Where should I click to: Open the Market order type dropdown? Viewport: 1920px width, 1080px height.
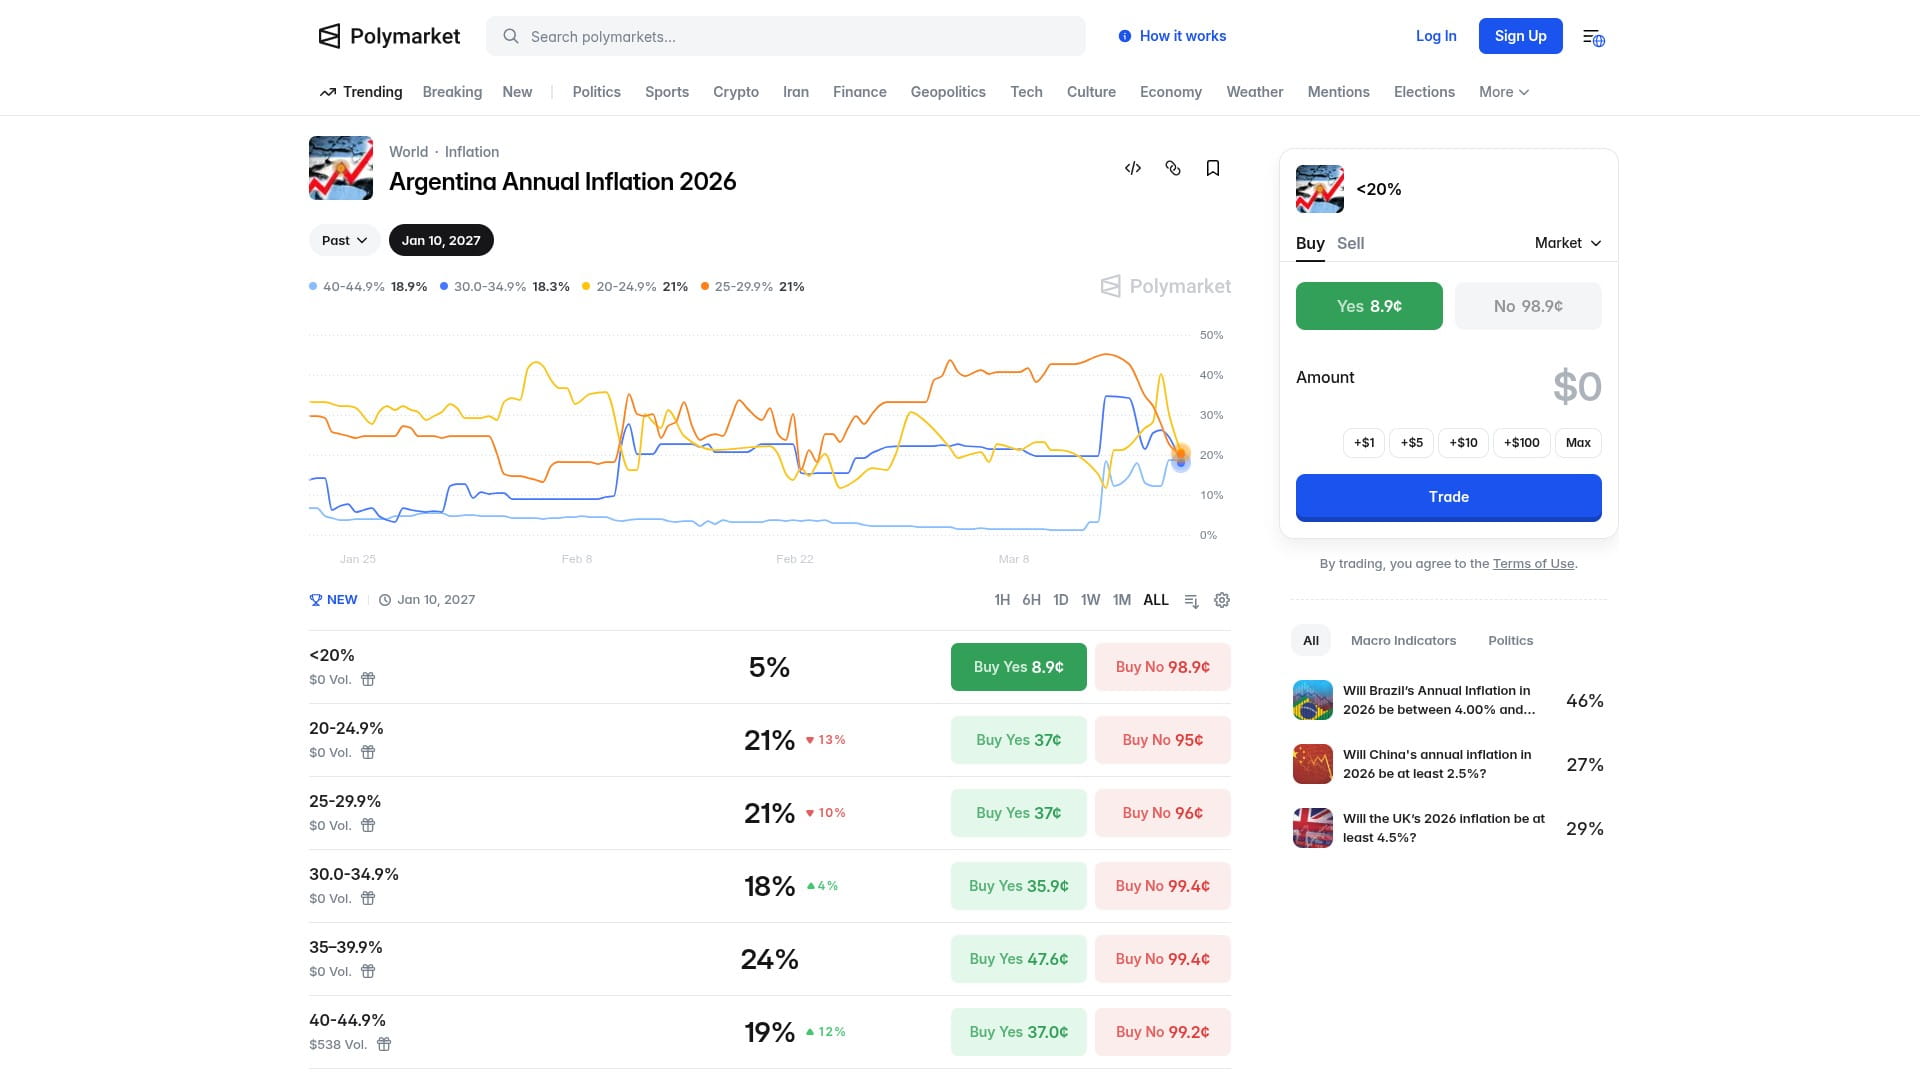[x=1567, y=243]
